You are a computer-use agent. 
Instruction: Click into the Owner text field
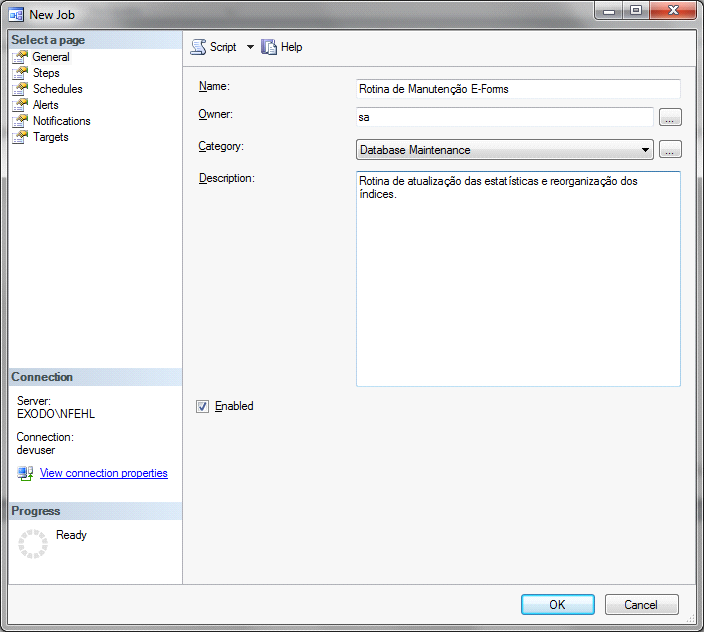pyautogui.click(x=505, y=117)
